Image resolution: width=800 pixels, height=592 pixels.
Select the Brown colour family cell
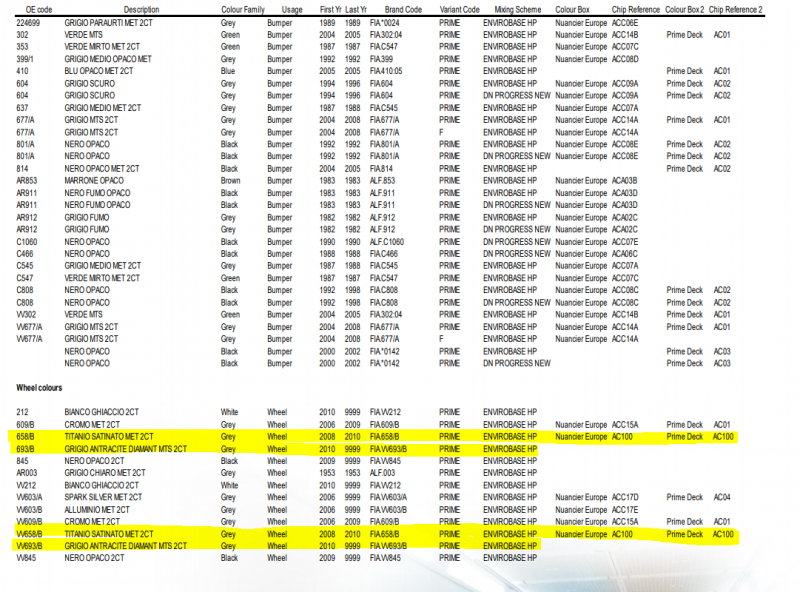point(230,180)
